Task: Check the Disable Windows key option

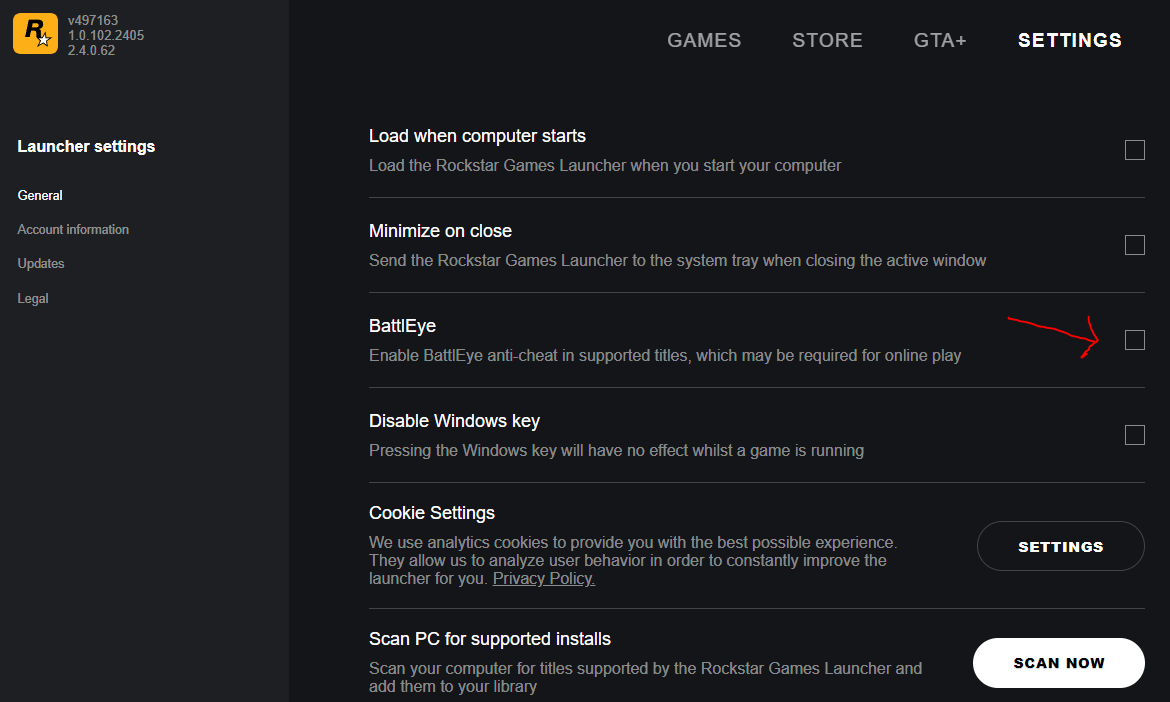Action: (x=1134, y=435)
